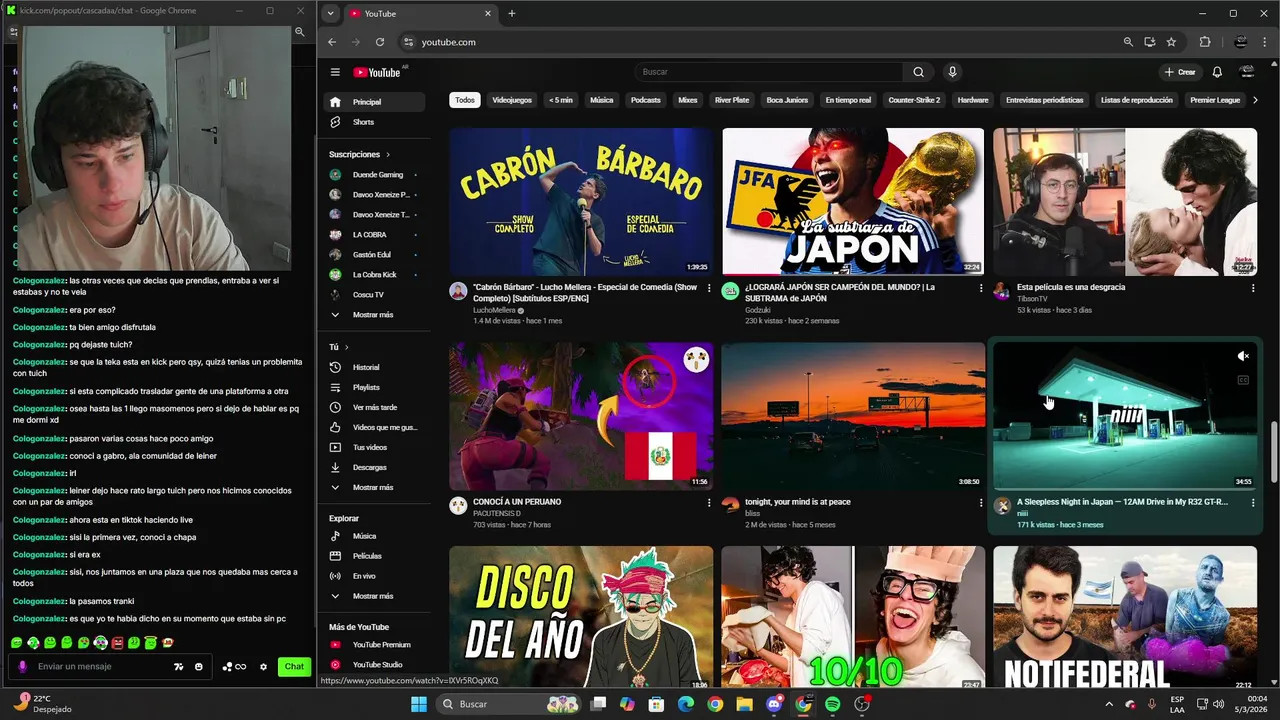Open a new tab with the plus button
The width and height of the screenshot is (1280, 720).
pos(512,13)
